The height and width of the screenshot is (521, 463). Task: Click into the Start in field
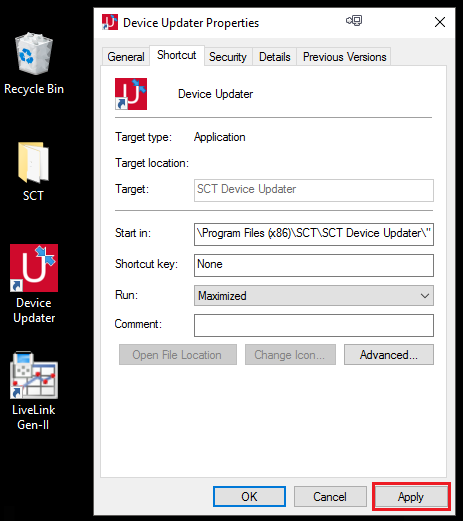(314, 234)
